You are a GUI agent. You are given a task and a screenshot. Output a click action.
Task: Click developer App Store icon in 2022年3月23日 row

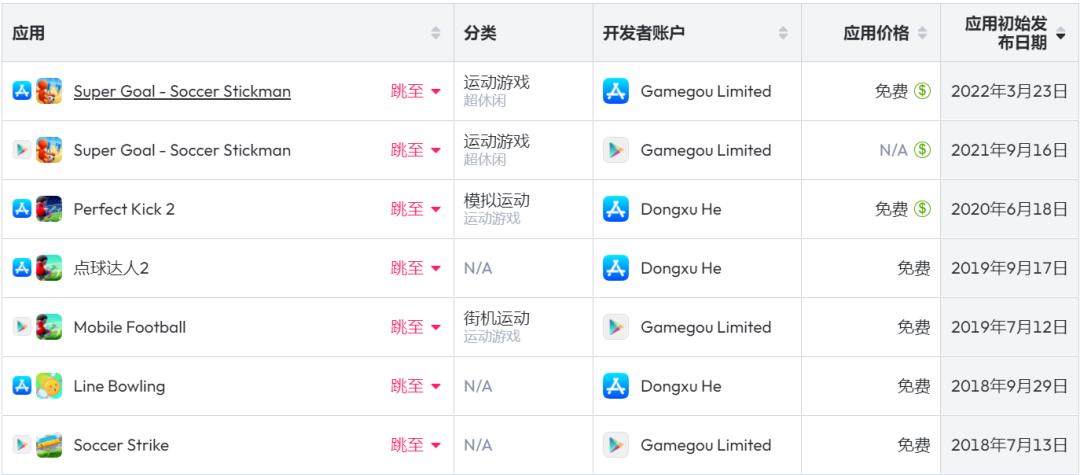[616, 91]
